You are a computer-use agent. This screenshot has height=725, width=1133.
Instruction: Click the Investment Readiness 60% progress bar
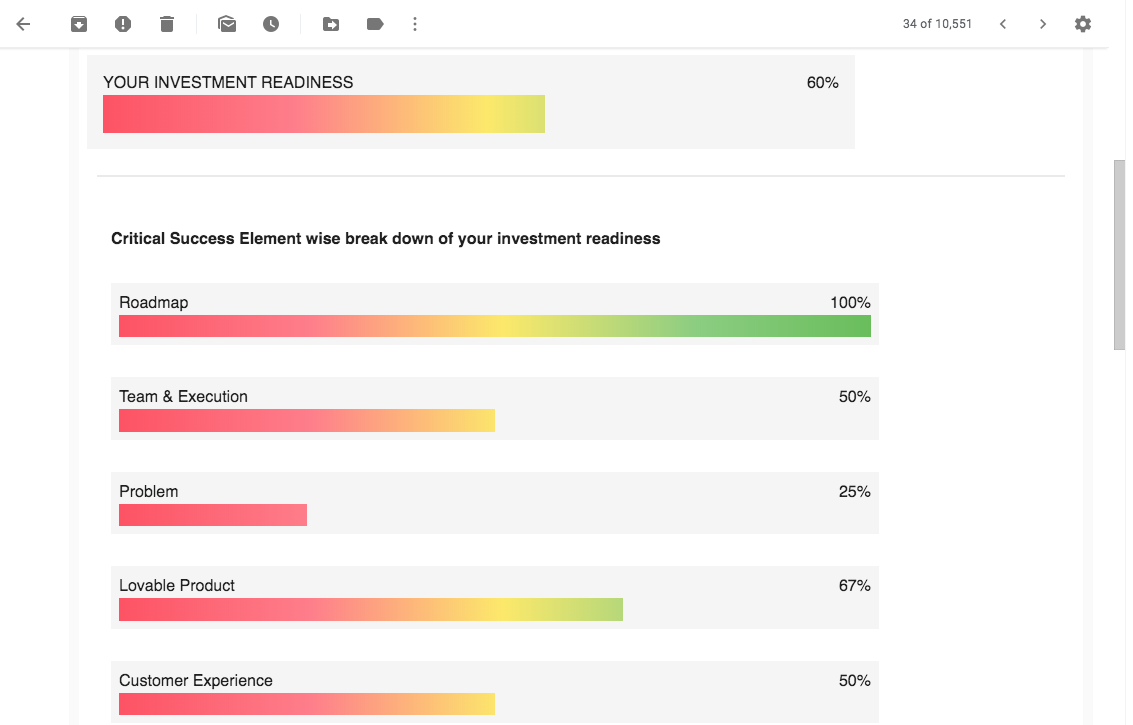click(323, 113)
